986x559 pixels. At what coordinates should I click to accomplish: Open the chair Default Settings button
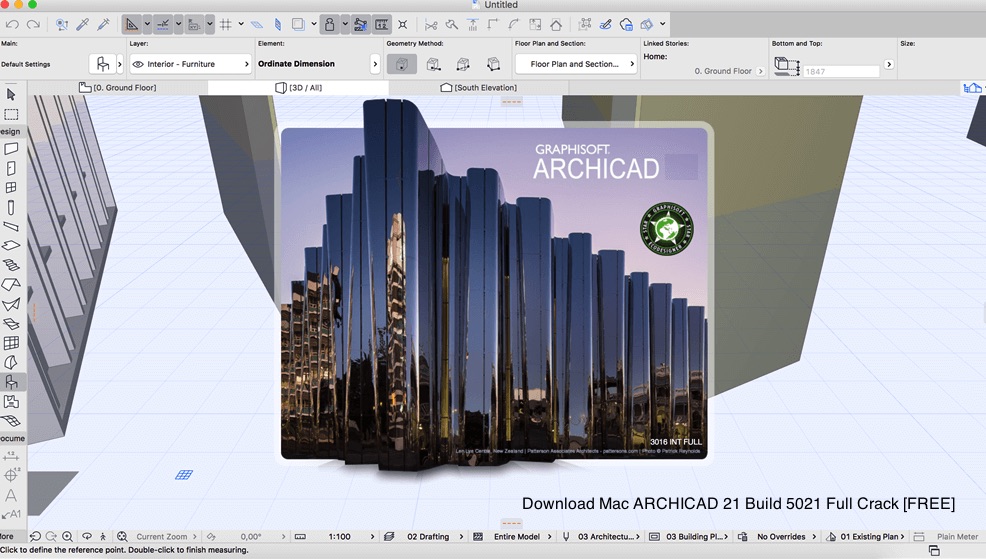[x=102, y=64]
